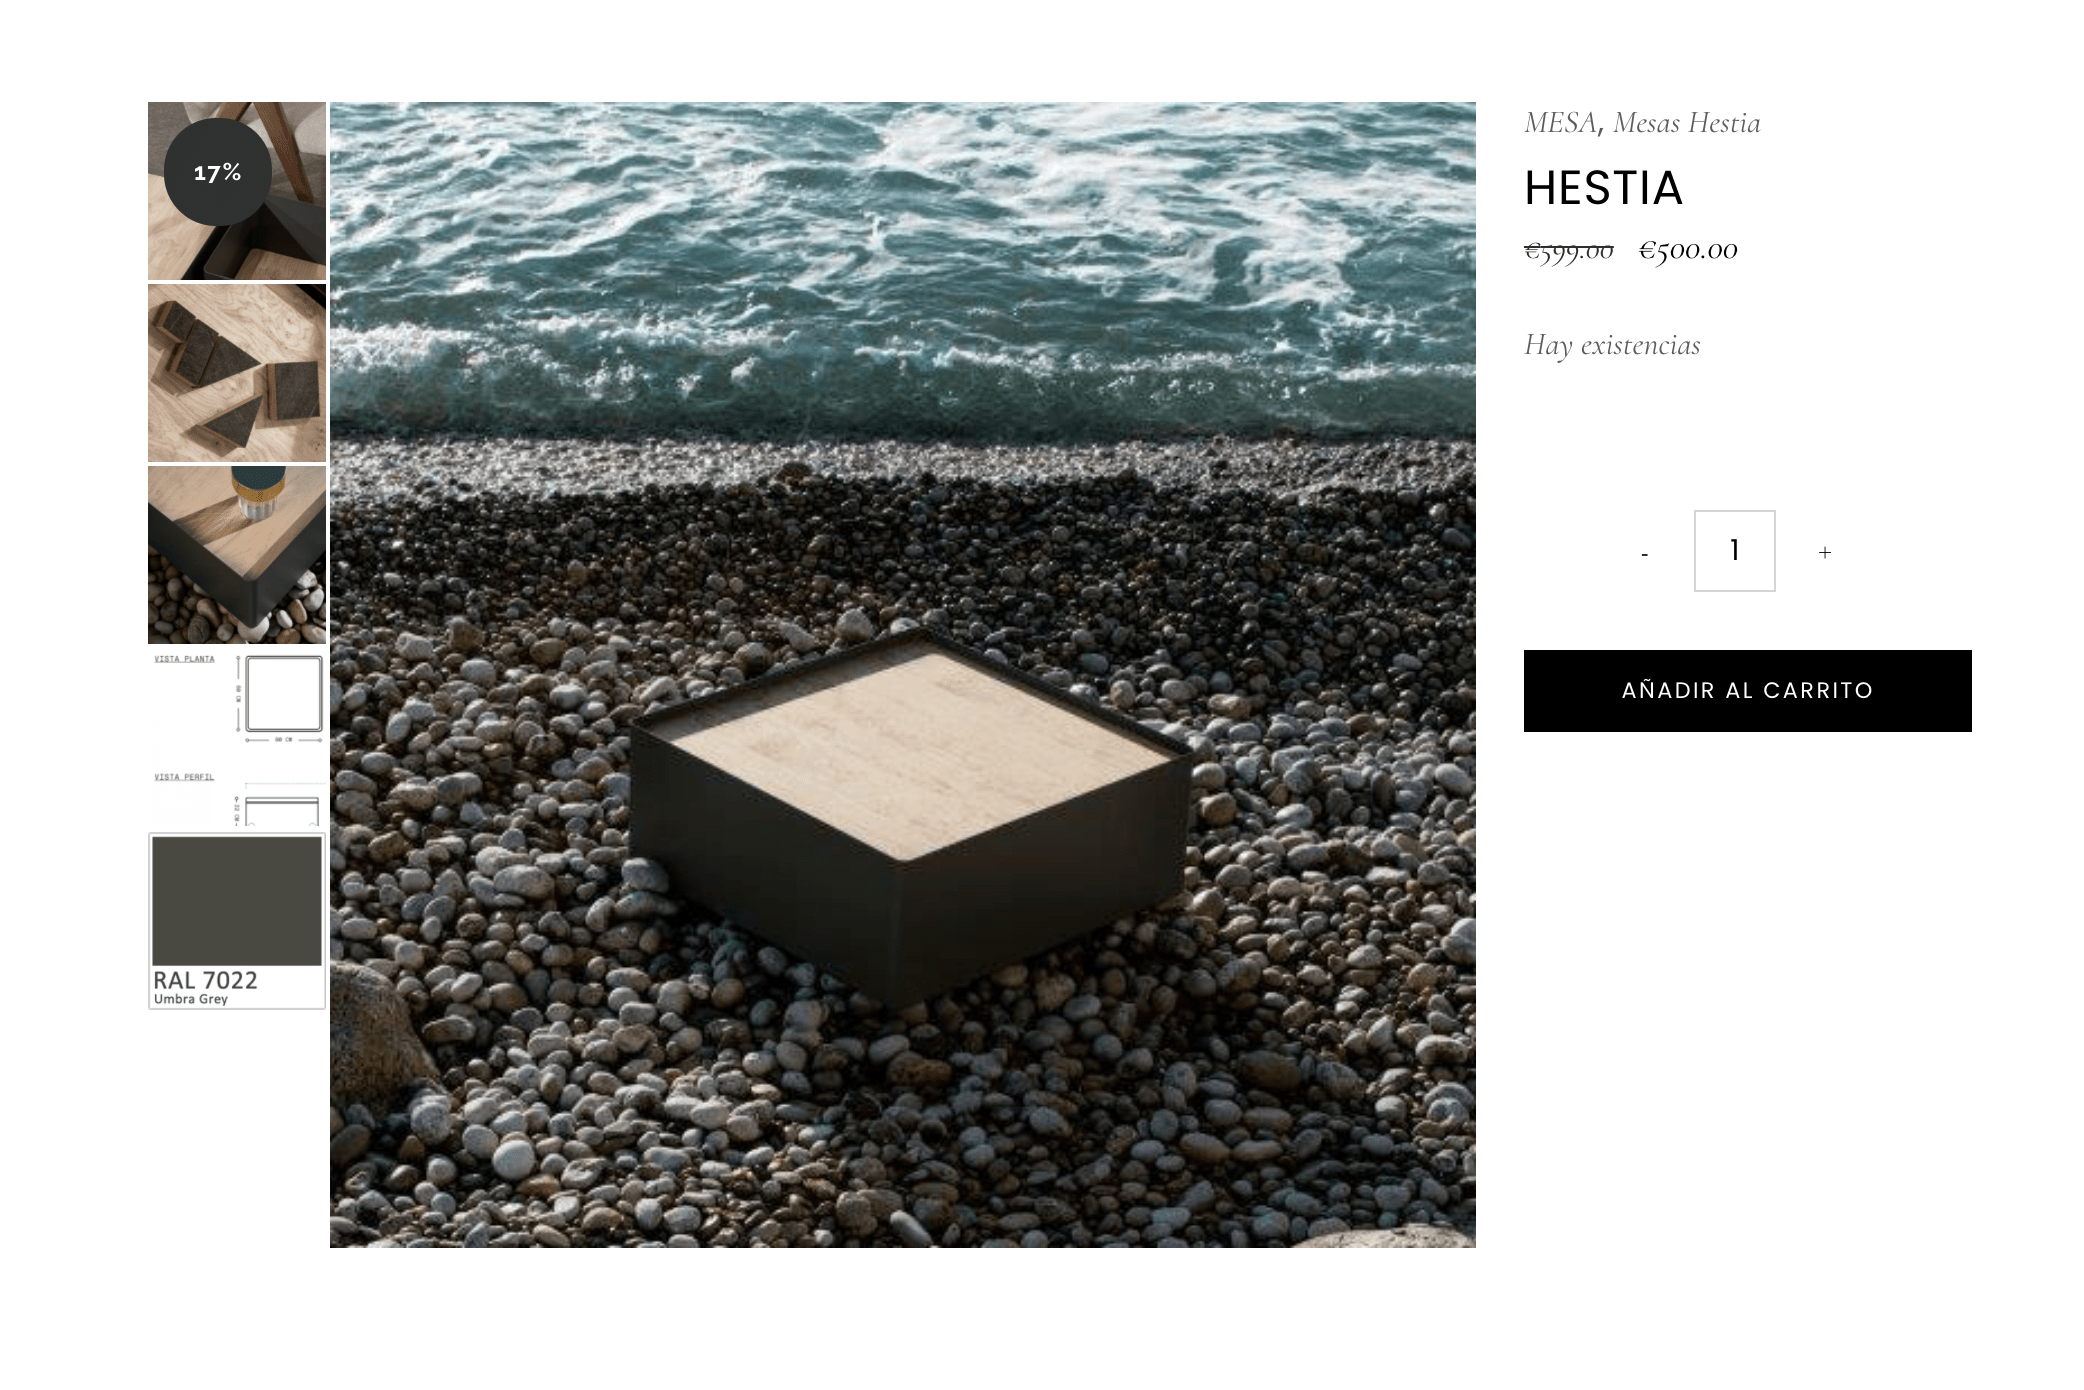Select the Vista Planta top-view diagram
2084x1390 pixels.
click(237, 699)
